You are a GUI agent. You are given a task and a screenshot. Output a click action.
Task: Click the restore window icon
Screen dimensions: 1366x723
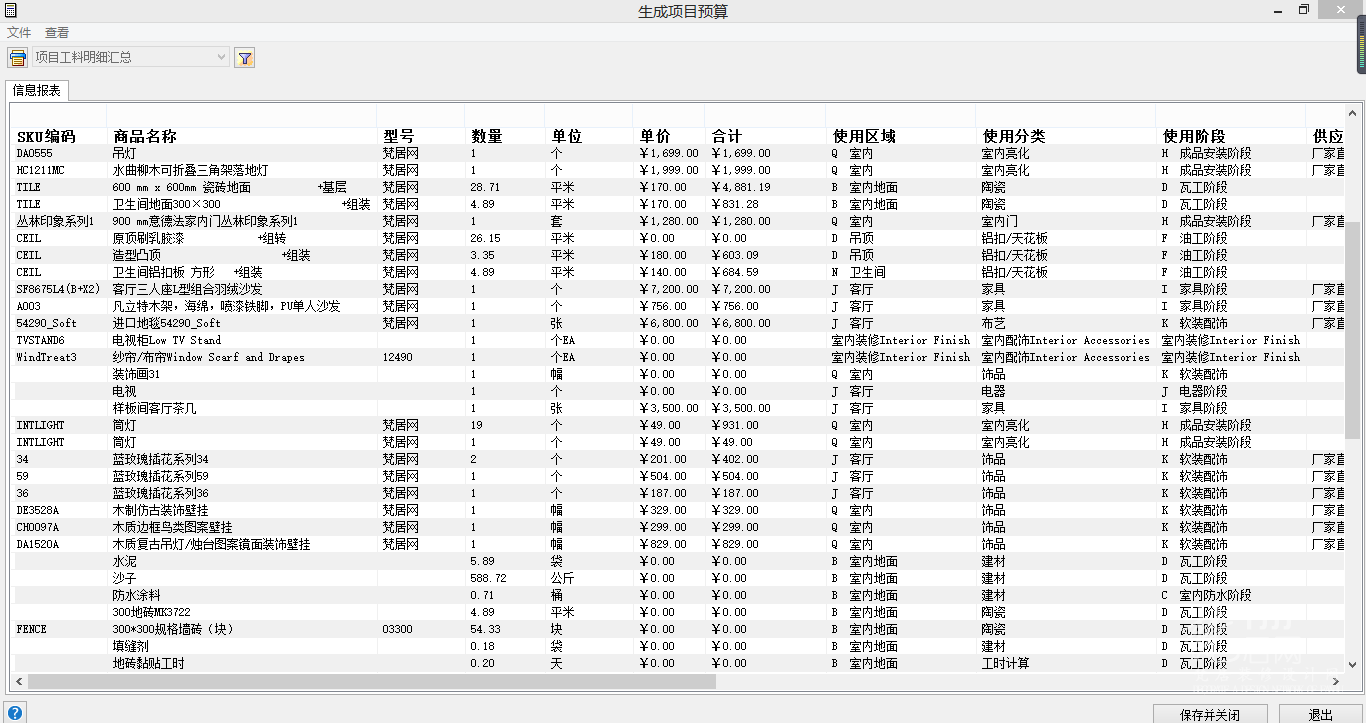[x=1304, y=10]
